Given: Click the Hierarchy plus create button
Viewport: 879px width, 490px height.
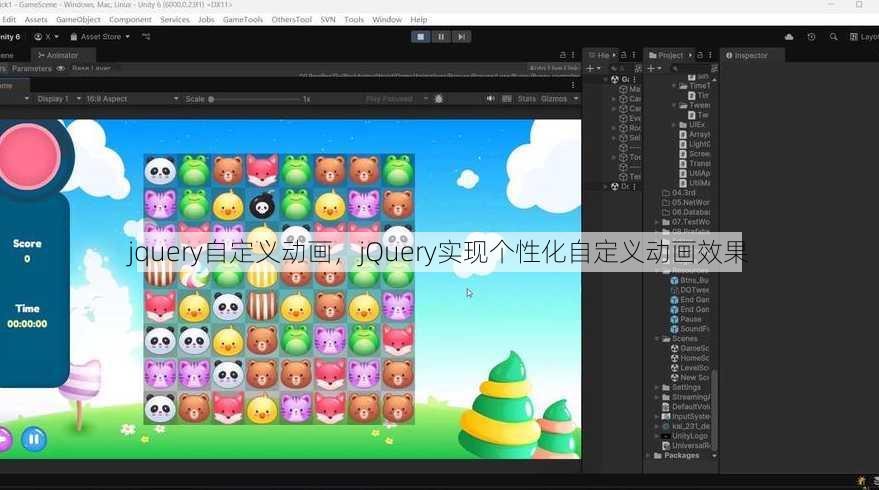Looking at the screenshot, I should pos(593,68).
